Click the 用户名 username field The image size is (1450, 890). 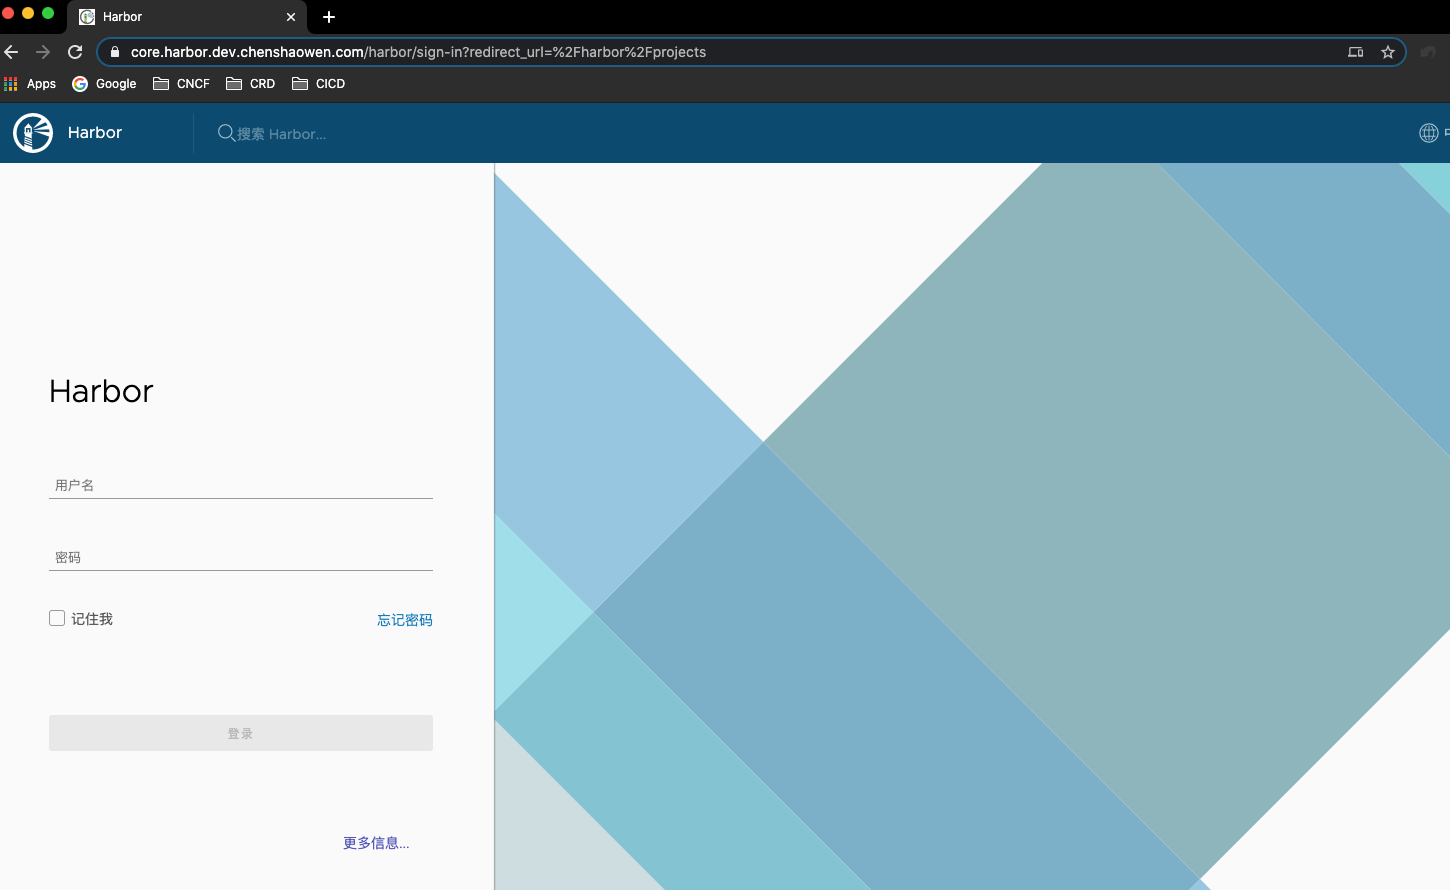(241, 485)
